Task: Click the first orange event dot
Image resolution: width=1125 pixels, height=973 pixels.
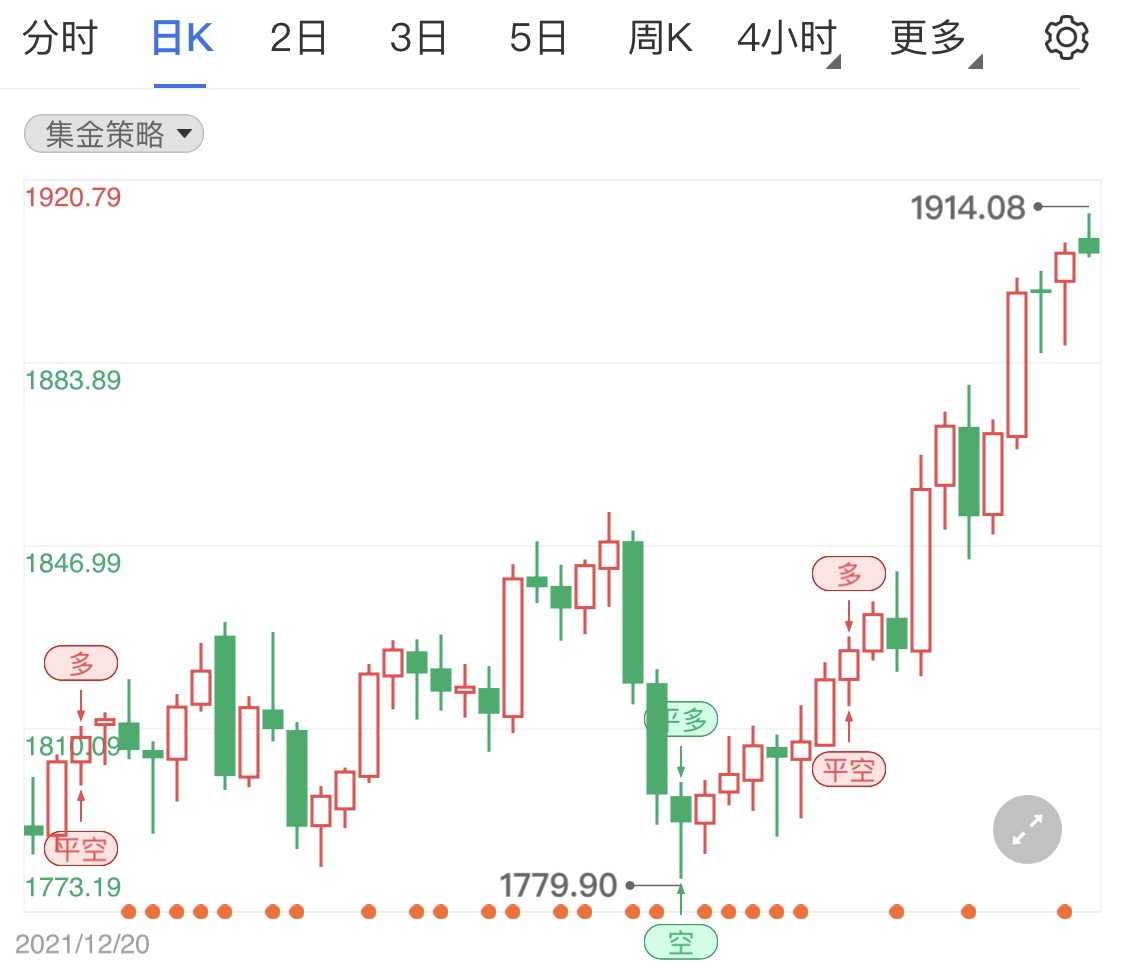Action: tap(129, 911)
